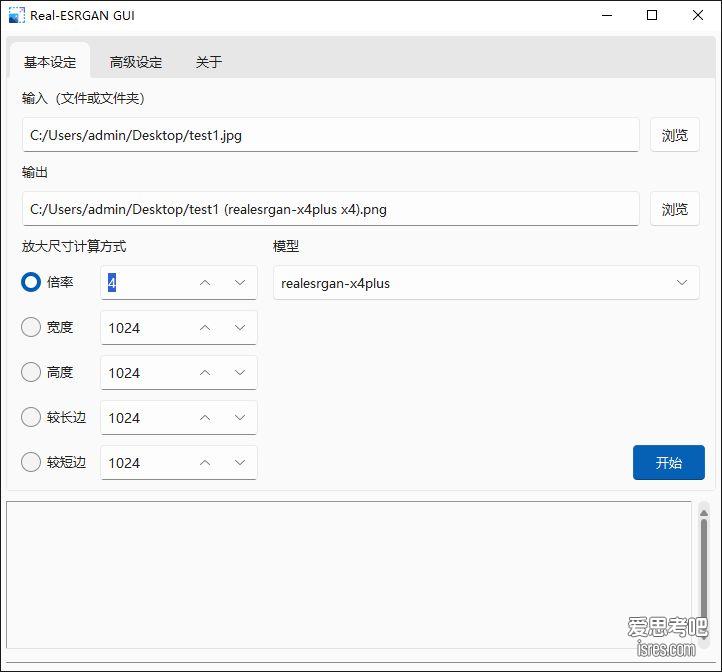Increase the 较长边 value with up arrow
This screenshot has height=672, width=722.
tap(205, 418)
